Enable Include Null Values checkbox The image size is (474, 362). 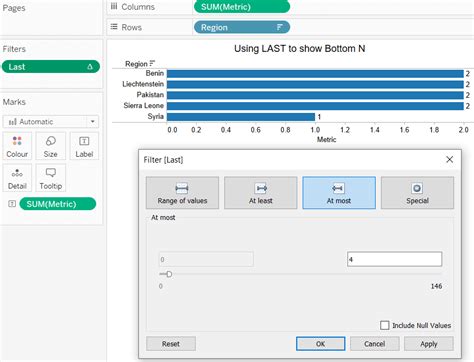(385, 325)
